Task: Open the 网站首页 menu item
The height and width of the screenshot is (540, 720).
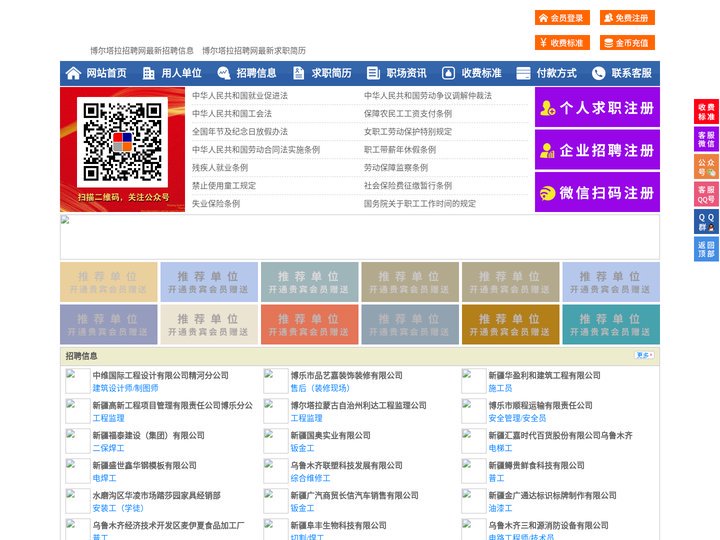Action: tap(107, 73)
